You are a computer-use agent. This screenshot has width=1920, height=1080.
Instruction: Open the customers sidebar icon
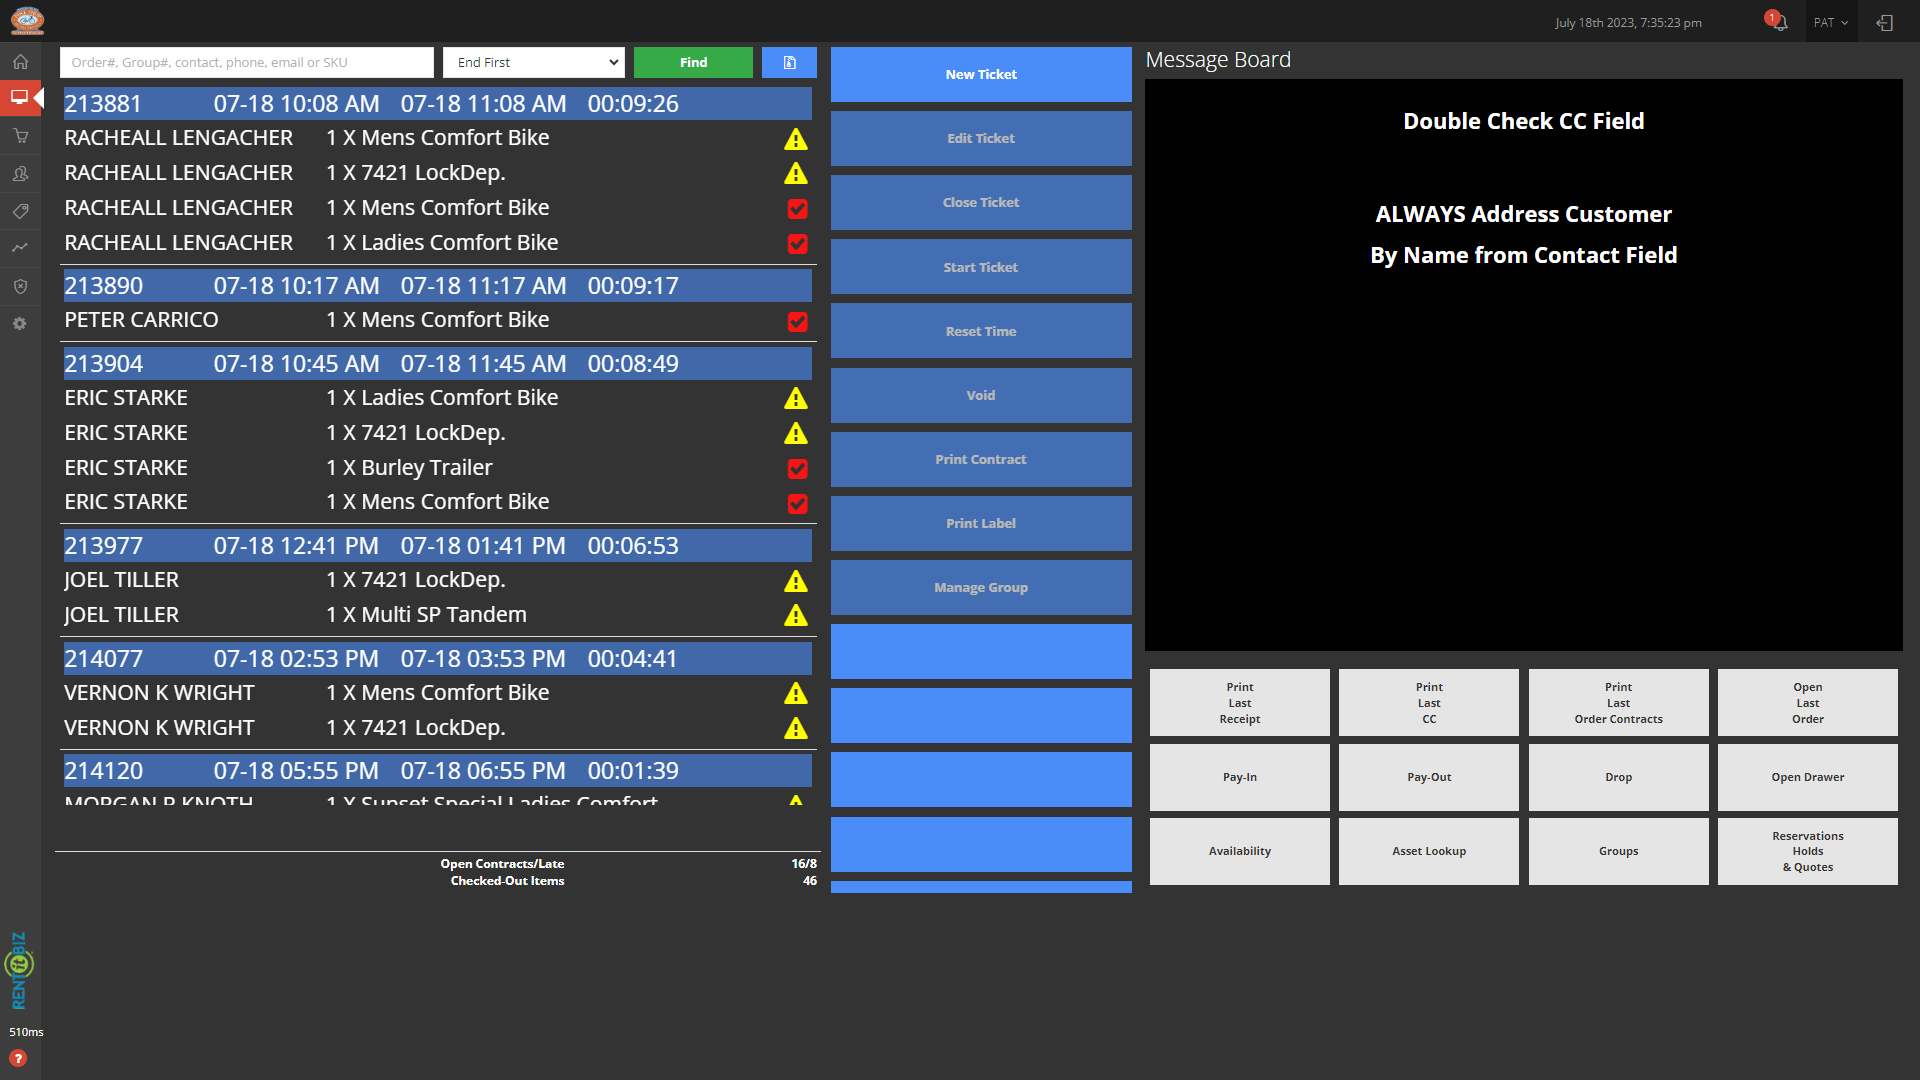[20, 174]
